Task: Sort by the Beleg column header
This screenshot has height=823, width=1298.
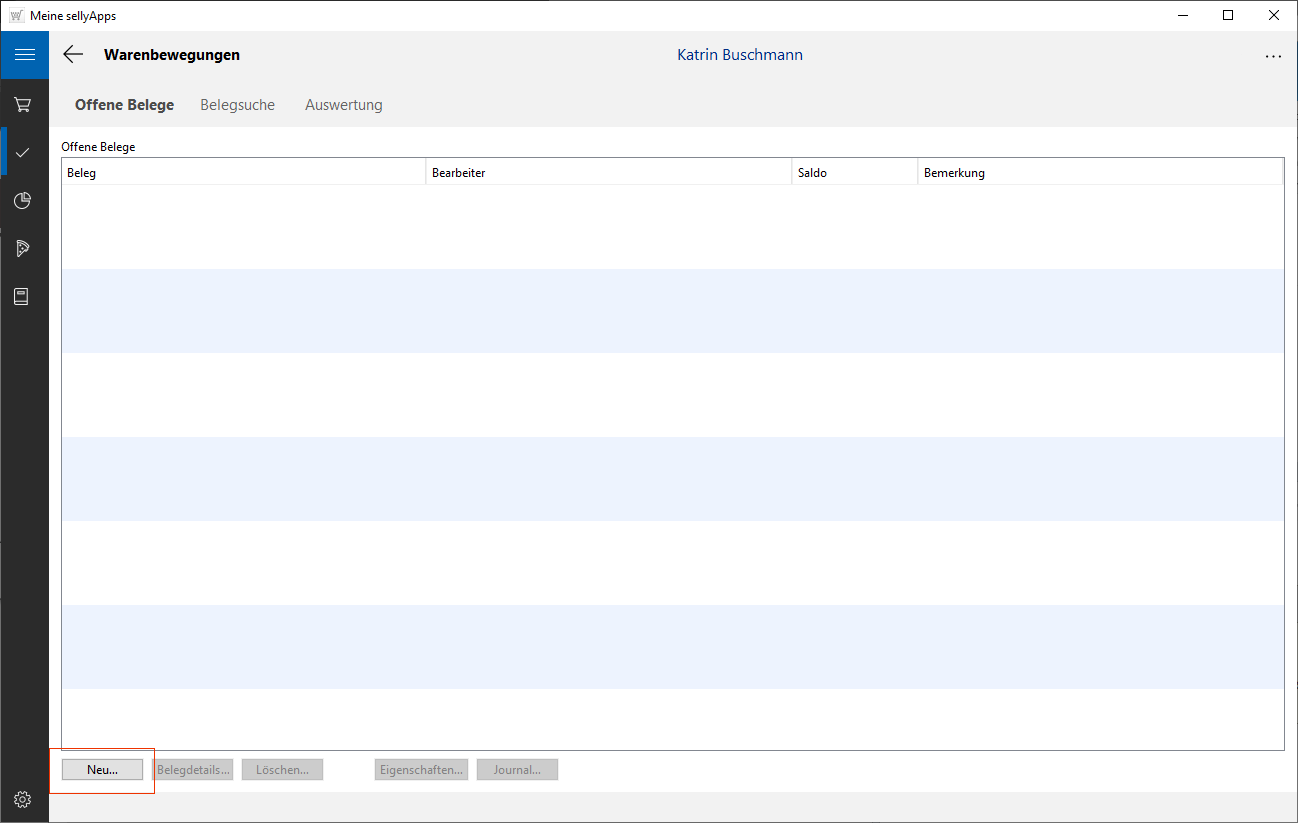Action: pyautogui.click(x=243, y=173)
